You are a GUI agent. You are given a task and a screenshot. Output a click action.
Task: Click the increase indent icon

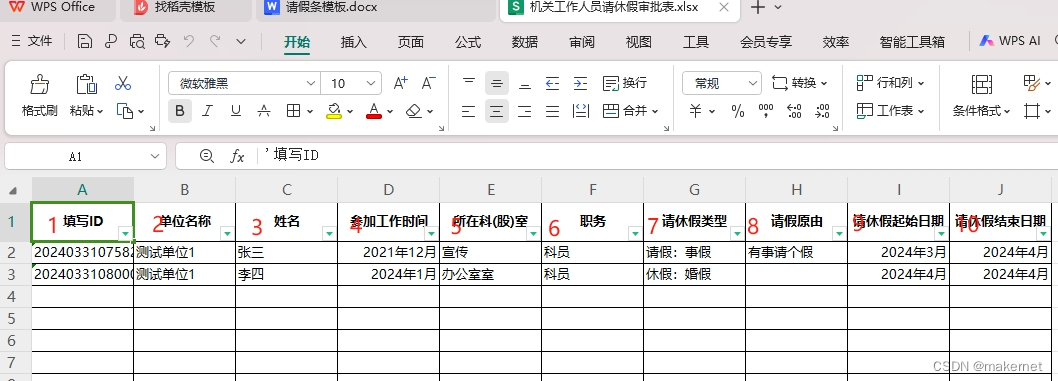click(x=580, y=83)
